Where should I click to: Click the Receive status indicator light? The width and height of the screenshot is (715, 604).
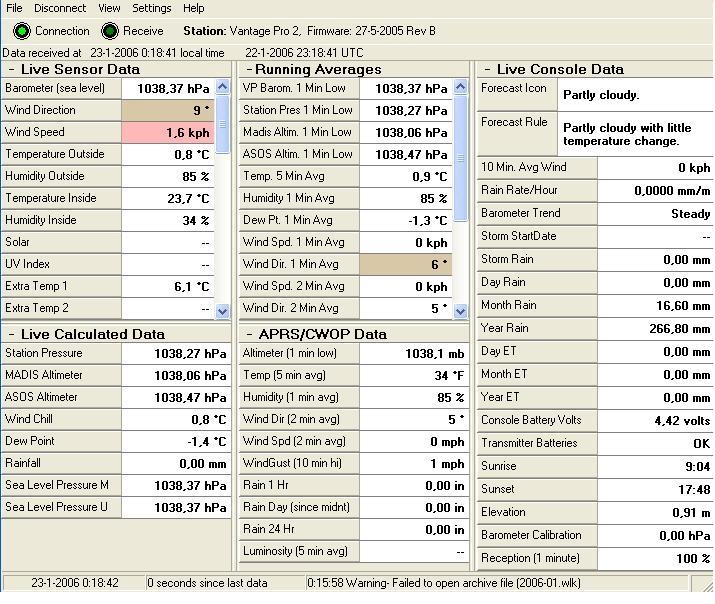pos(109,31)
